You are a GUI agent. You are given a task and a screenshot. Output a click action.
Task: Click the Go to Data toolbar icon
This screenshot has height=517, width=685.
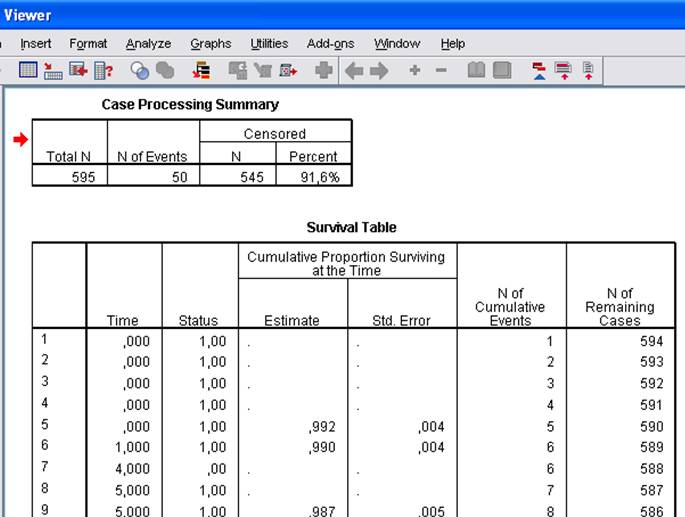pos(29,71)
